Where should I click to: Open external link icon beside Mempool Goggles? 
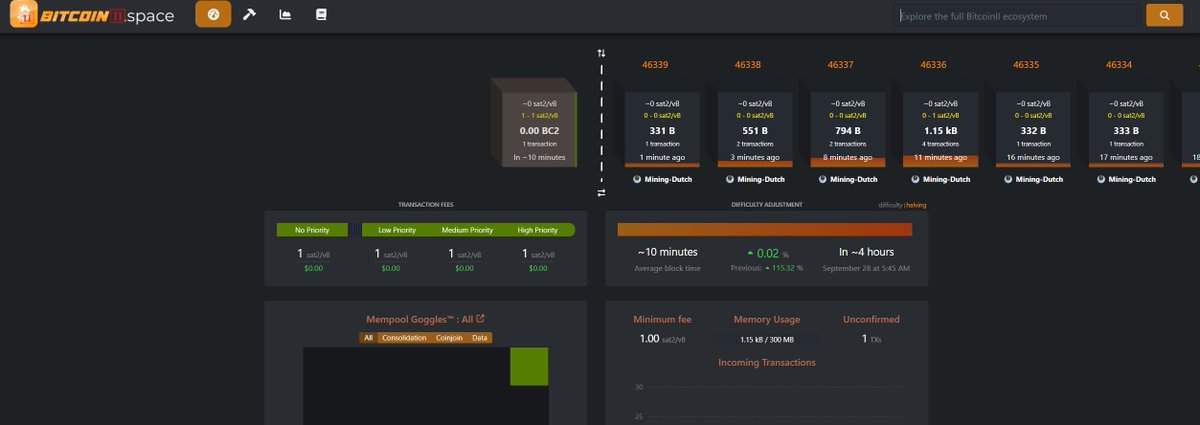click(x=480, y=319)
